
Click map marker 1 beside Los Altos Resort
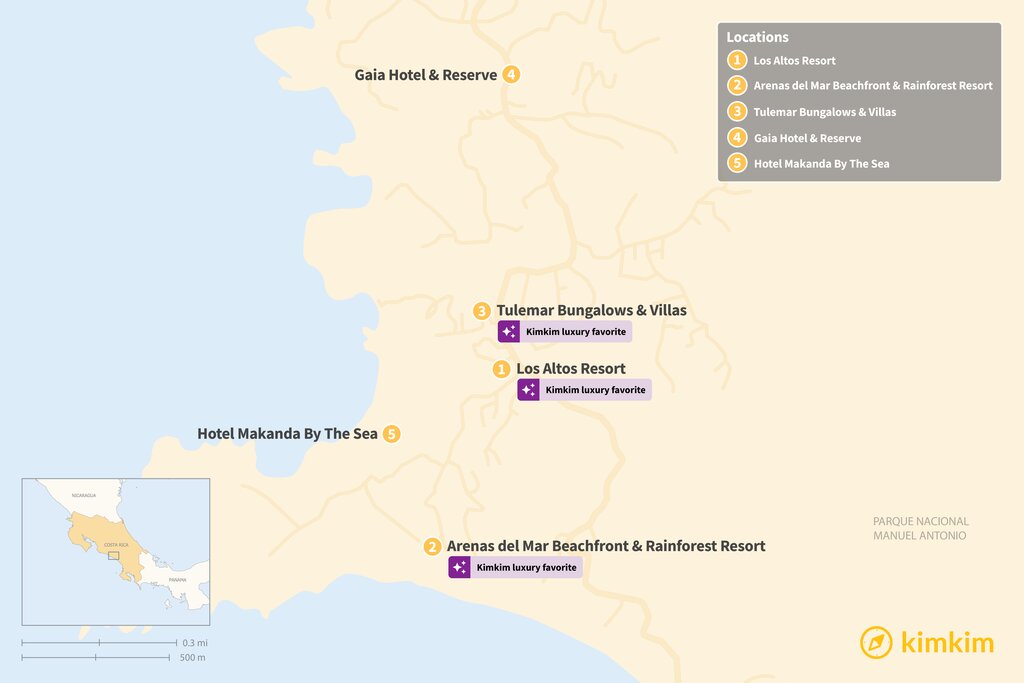coord(502,369)
